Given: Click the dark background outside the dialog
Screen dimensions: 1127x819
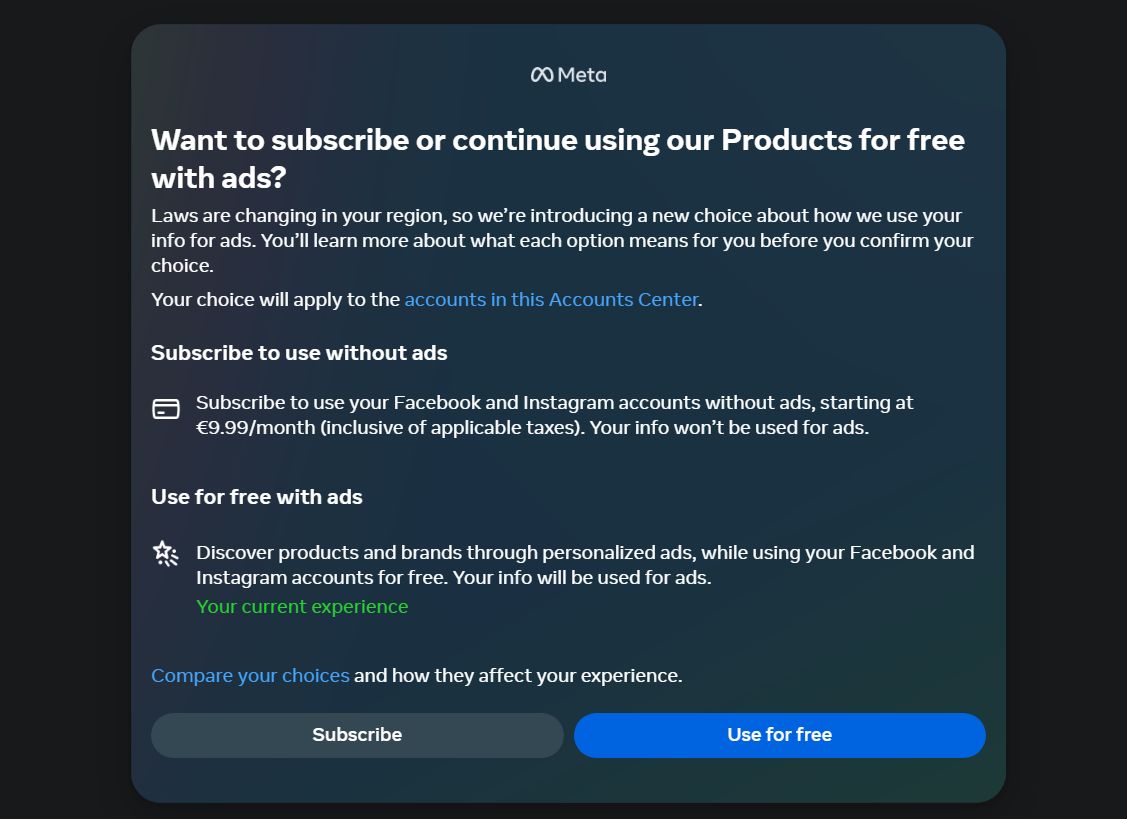Looking at the screenshot, I should (x=60, y=400).
